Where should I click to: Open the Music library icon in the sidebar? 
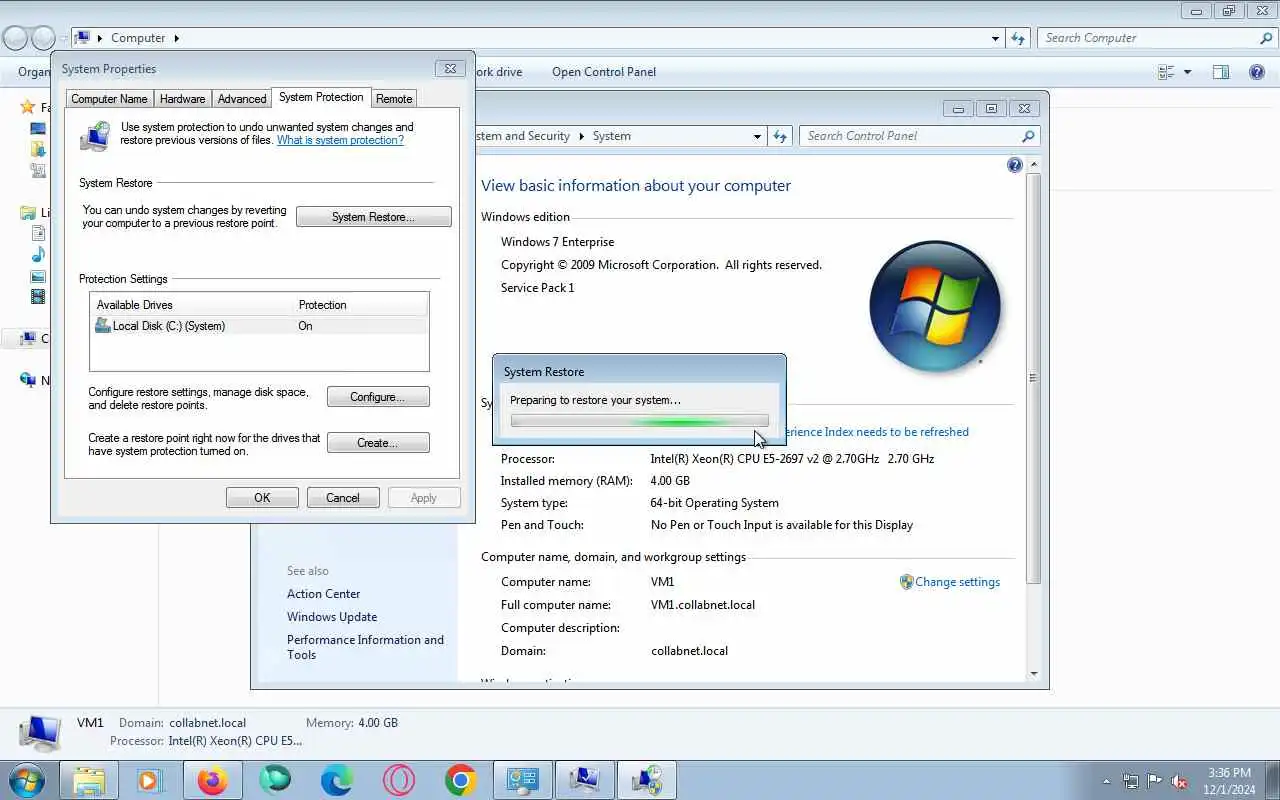[38, 254]
